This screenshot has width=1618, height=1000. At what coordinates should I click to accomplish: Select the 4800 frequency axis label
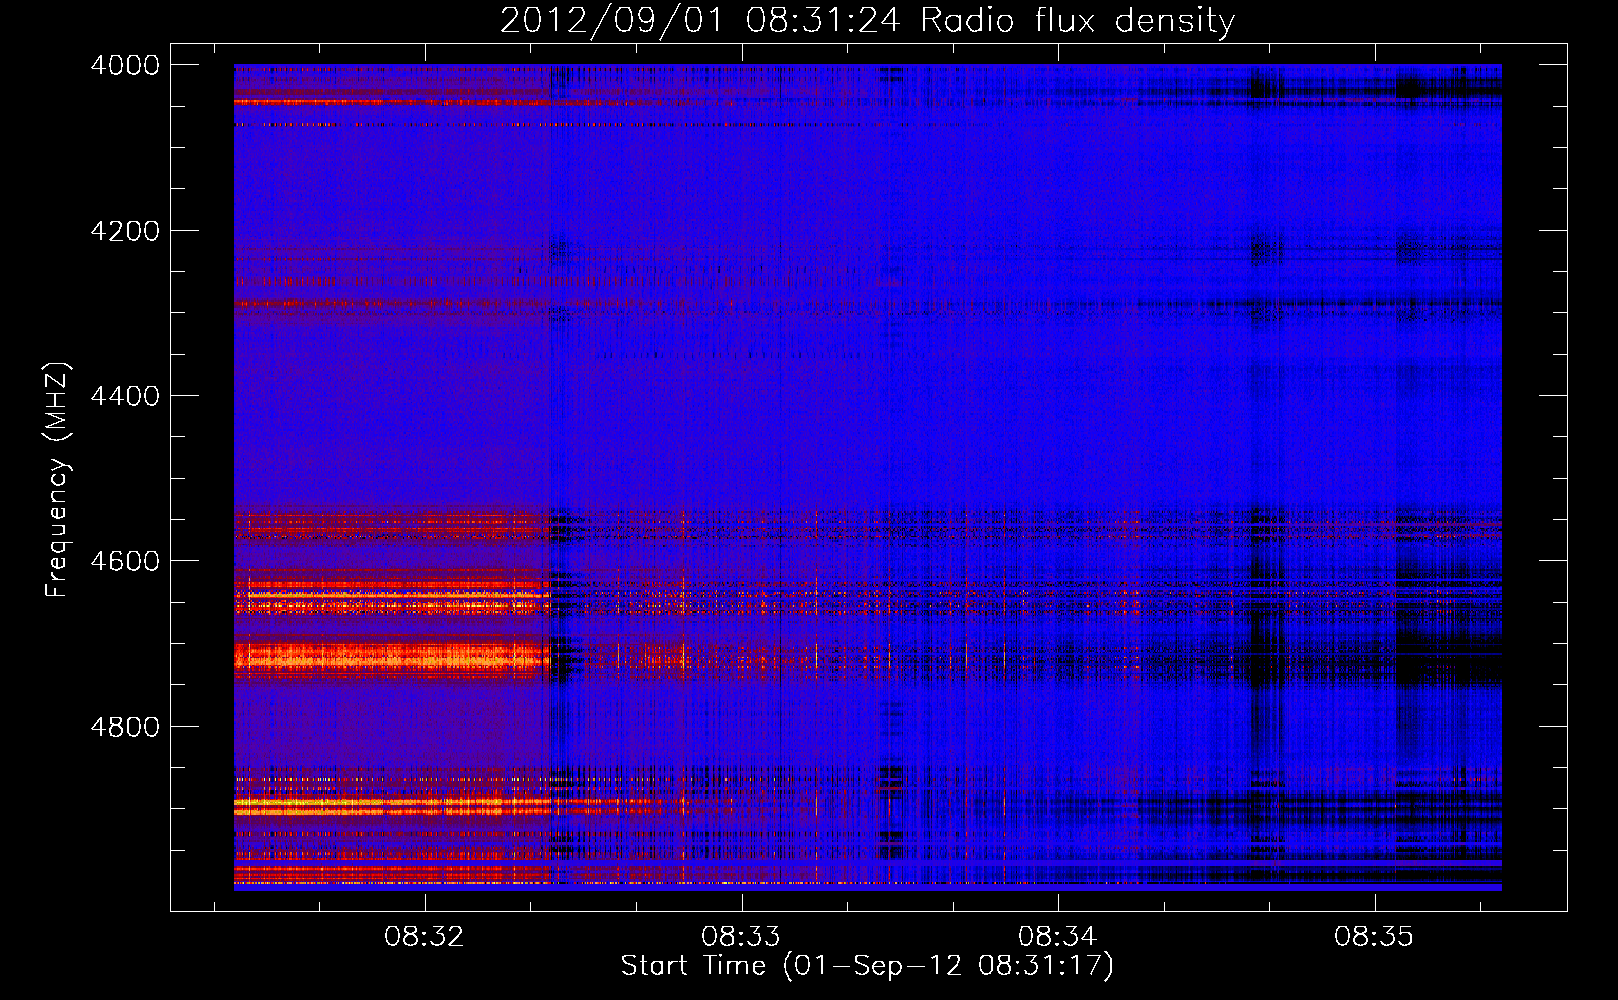click(x=125, y=726)
